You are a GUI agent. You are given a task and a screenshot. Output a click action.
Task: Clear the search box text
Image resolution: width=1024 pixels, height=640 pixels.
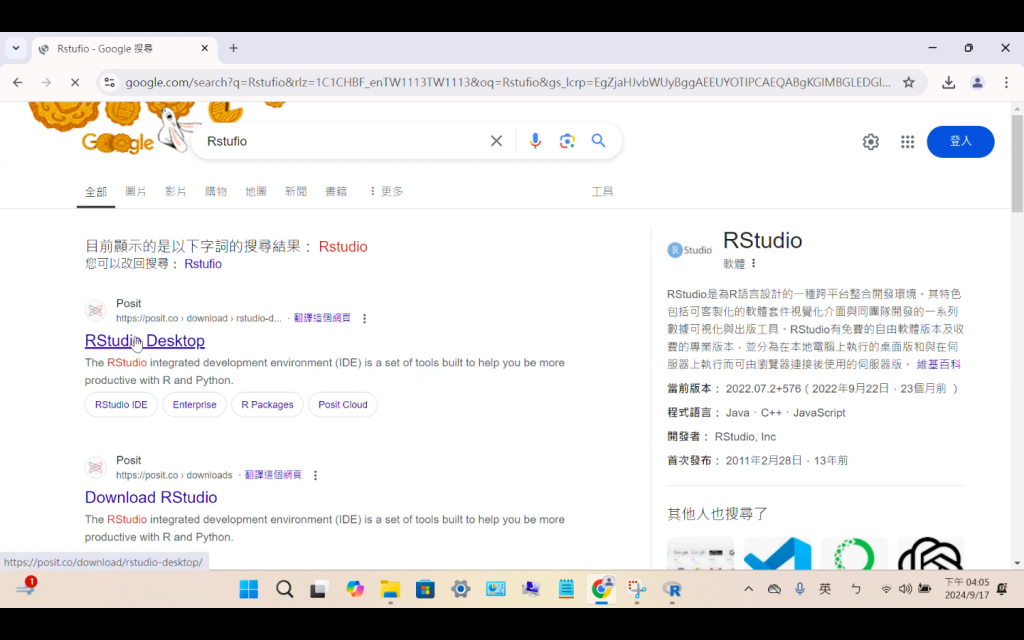tap(496, 141)
